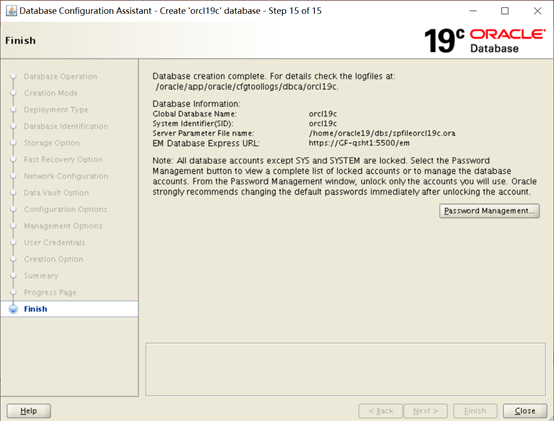Click the Server Parameter File name label

(x=204, y=133)
